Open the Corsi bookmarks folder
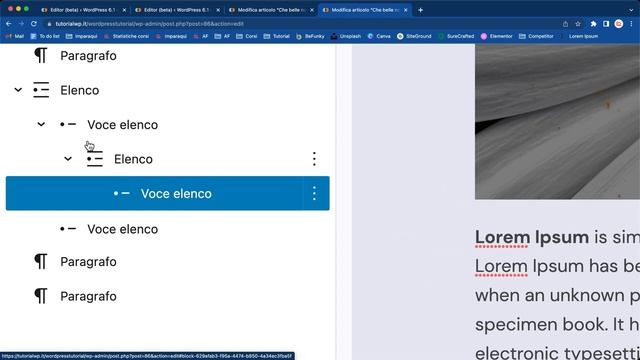 [x=247, y=36]
